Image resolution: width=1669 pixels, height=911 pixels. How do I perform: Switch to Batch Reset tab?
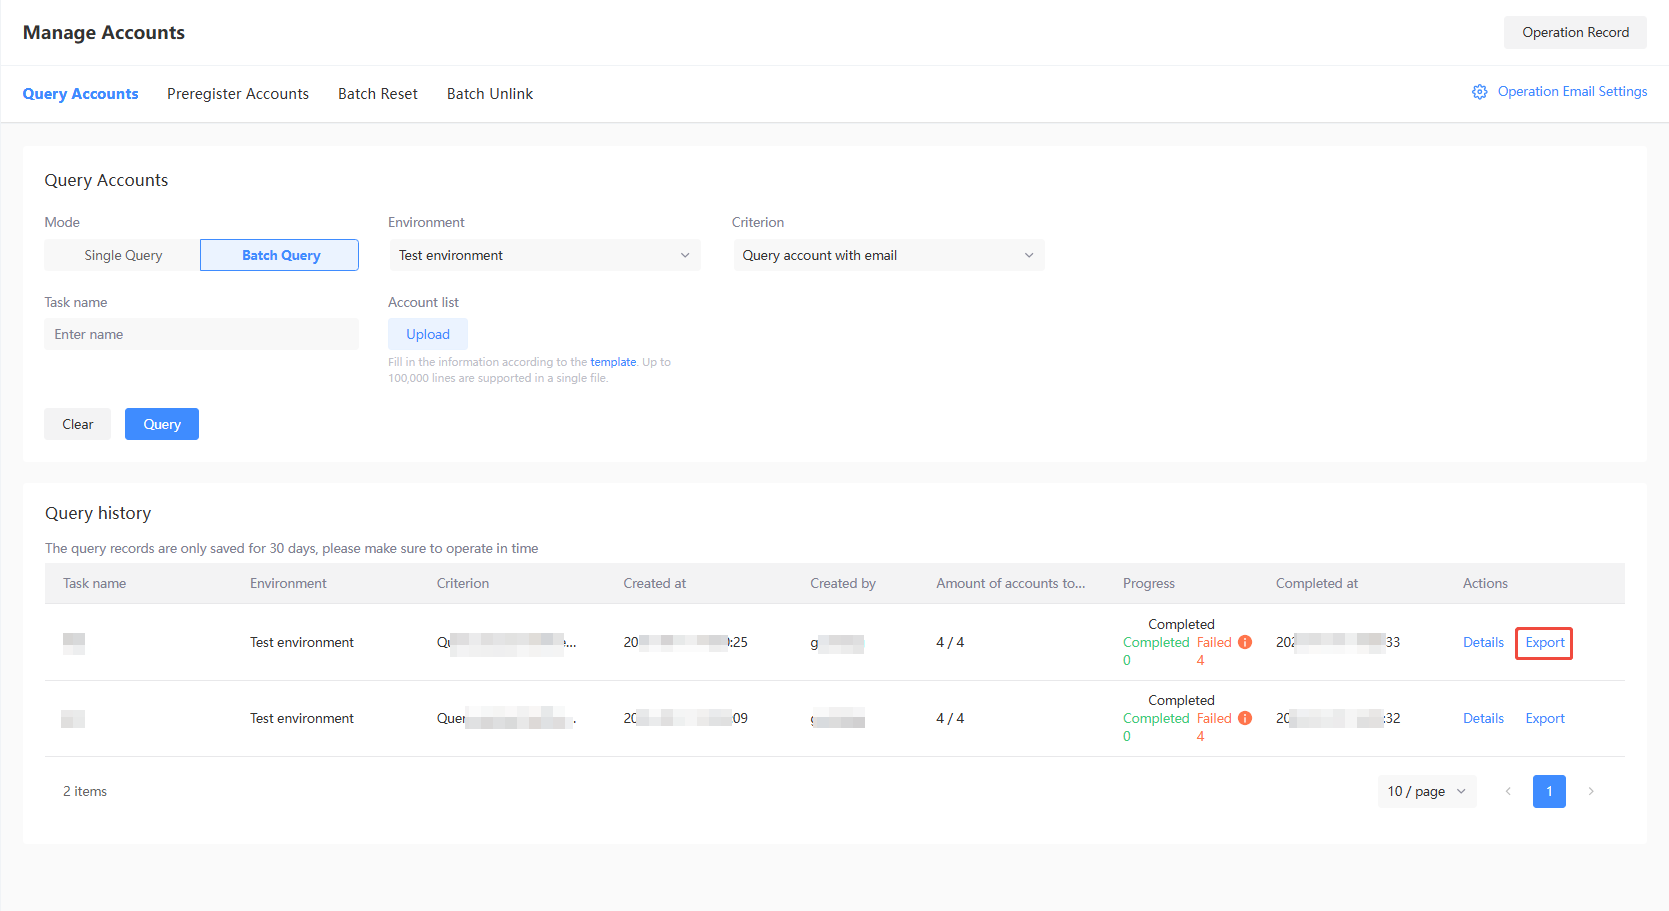(377, 93)
